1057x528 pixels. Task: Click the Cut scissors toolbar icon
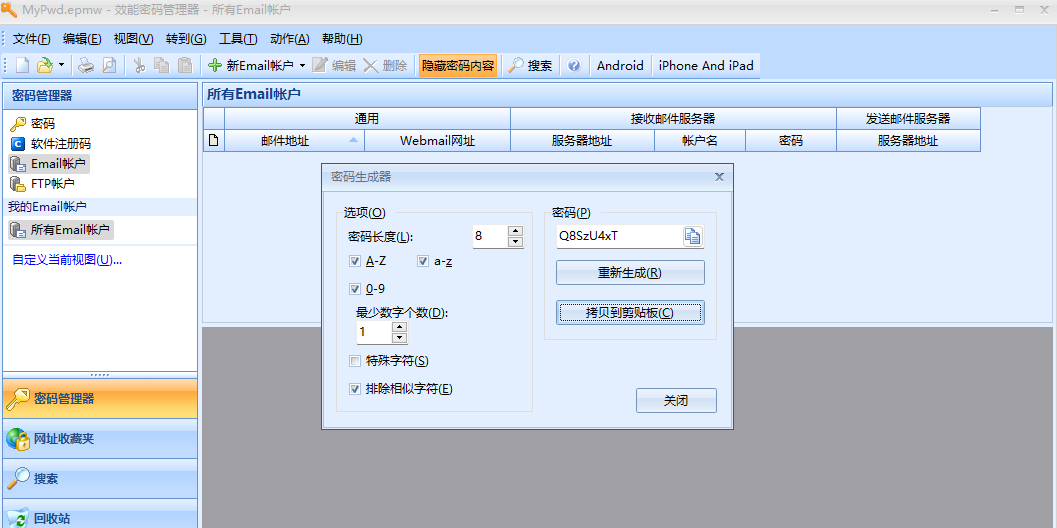tap(139, 65)
